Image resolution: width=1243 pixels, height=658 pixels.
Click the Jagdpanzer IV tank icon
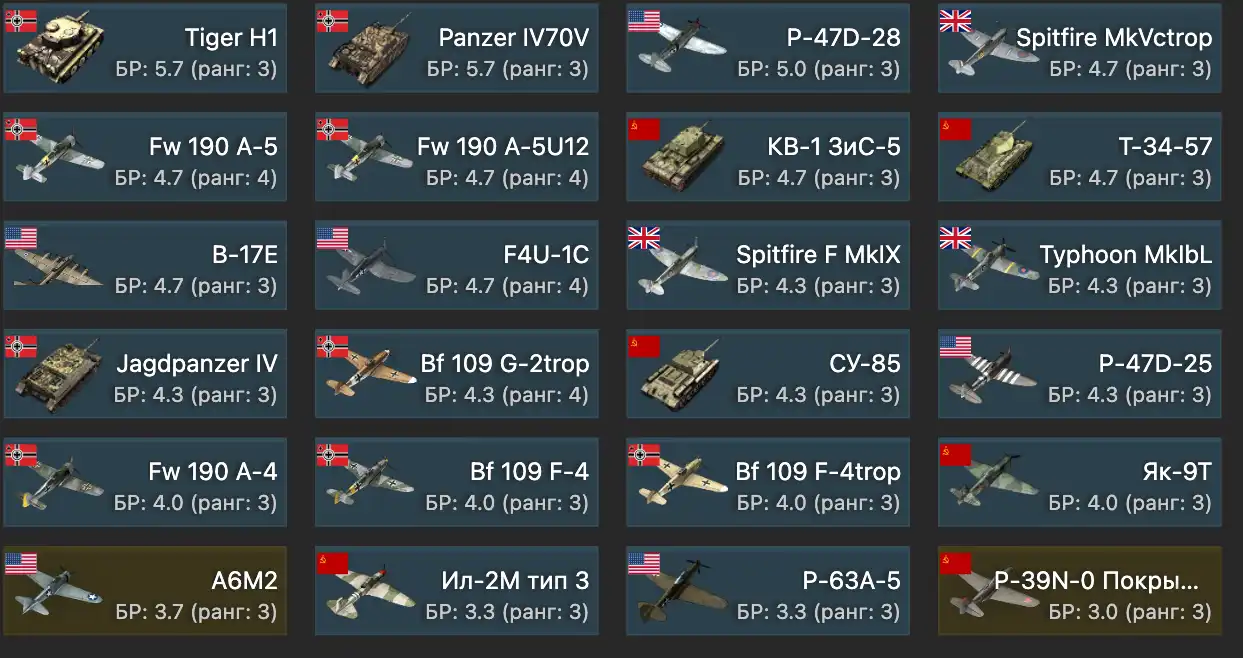click(58, 377)
